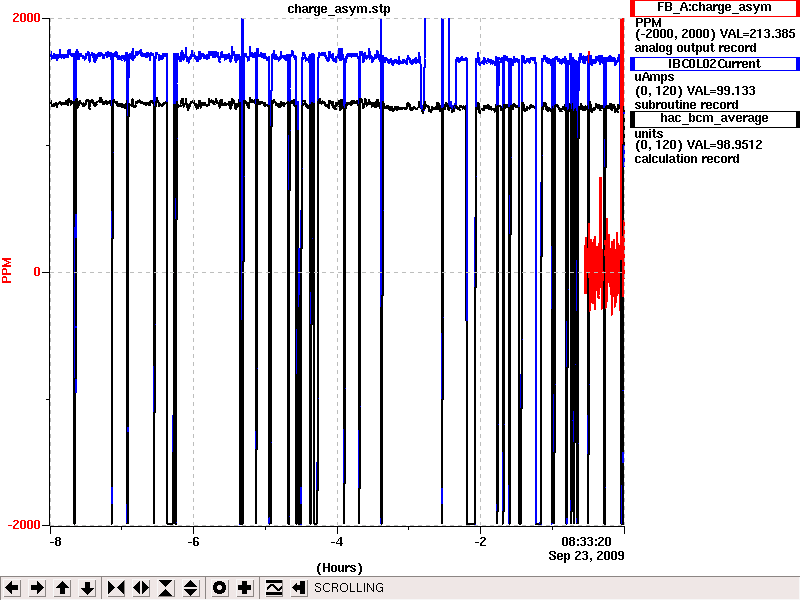The height and width of the screenshot is (600, 800).
Task: Click the 'subroutine record' text
Action: click(686, 105)
